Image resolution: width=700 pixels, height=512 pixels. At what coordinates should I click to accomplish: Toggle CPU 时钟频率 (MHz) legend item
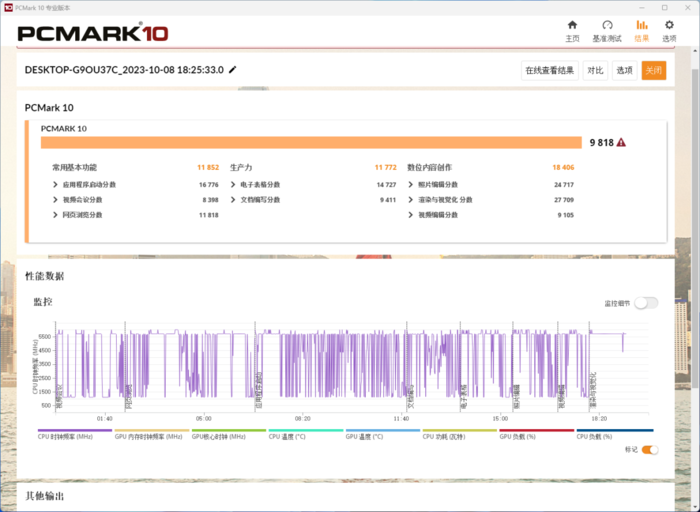pyautogui.click(x=75, y=434)
